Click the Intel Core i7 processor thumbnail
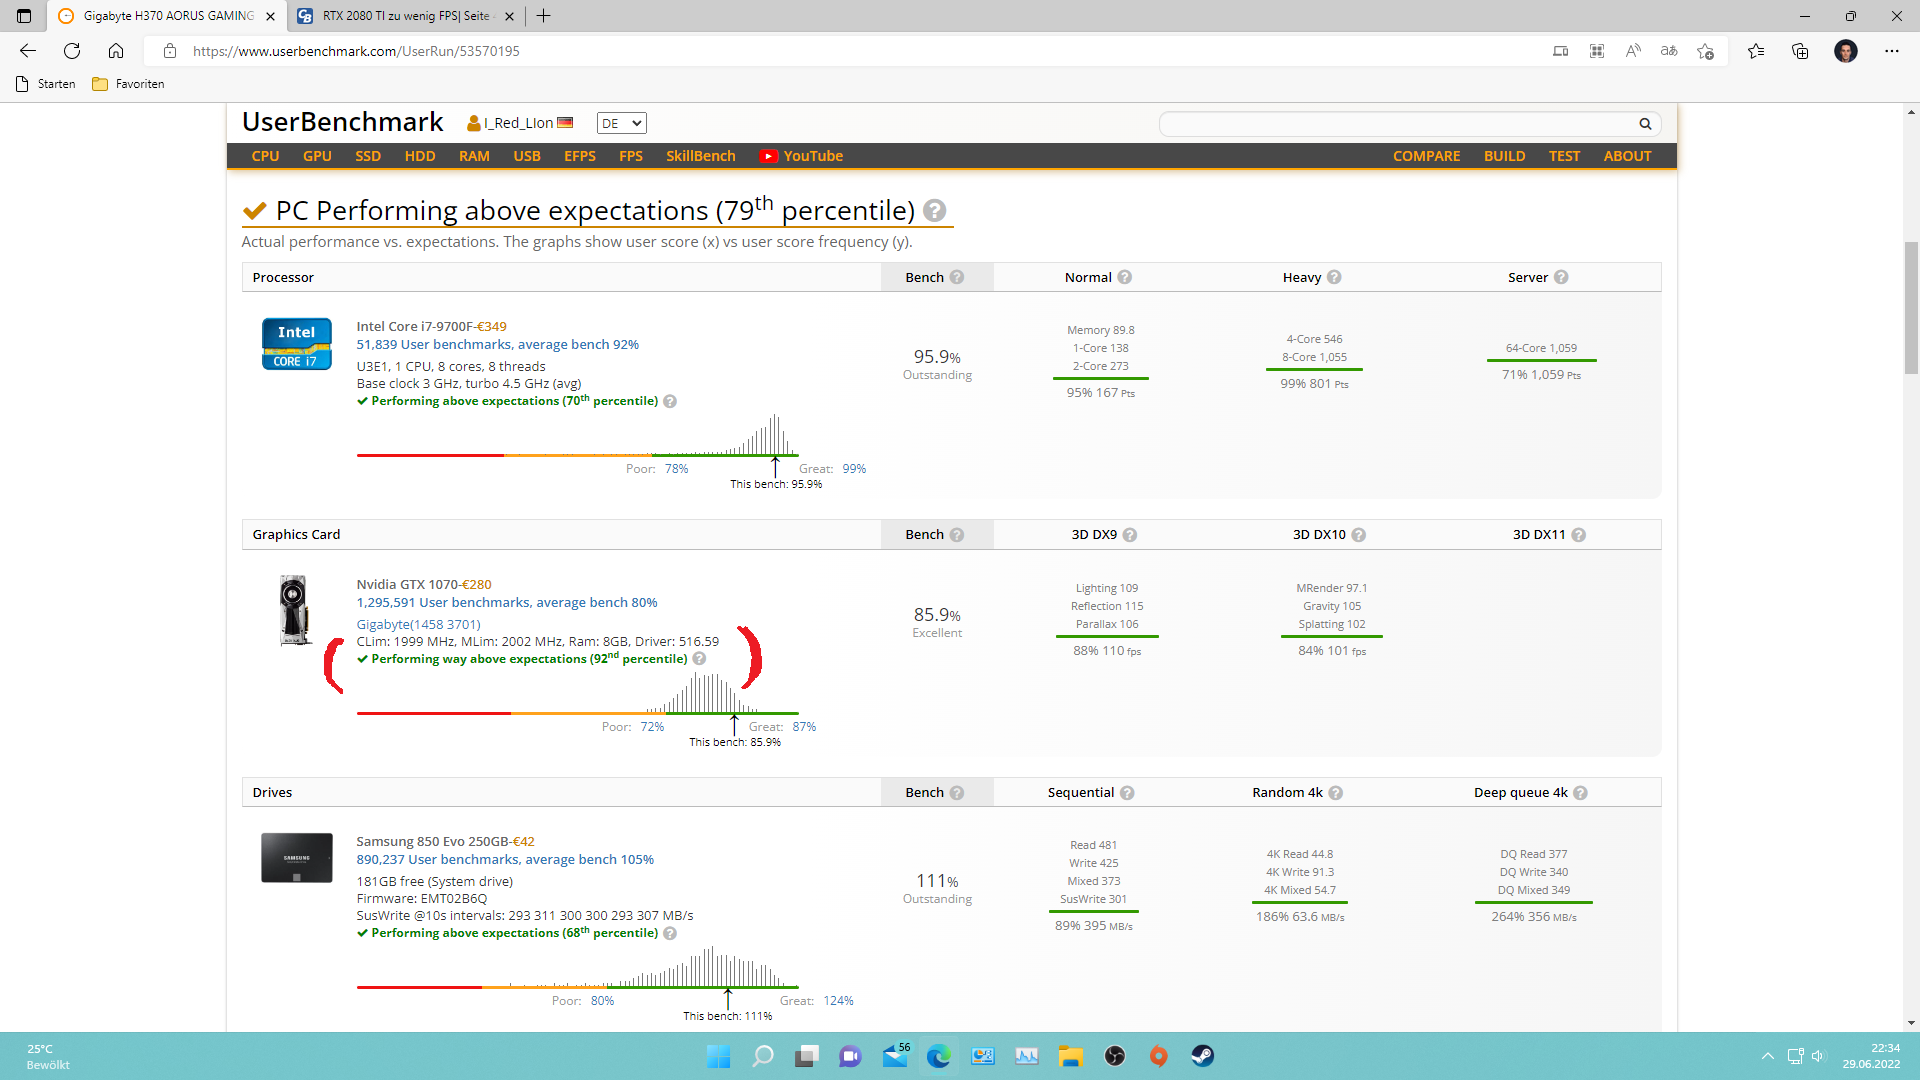 (296, 344)
